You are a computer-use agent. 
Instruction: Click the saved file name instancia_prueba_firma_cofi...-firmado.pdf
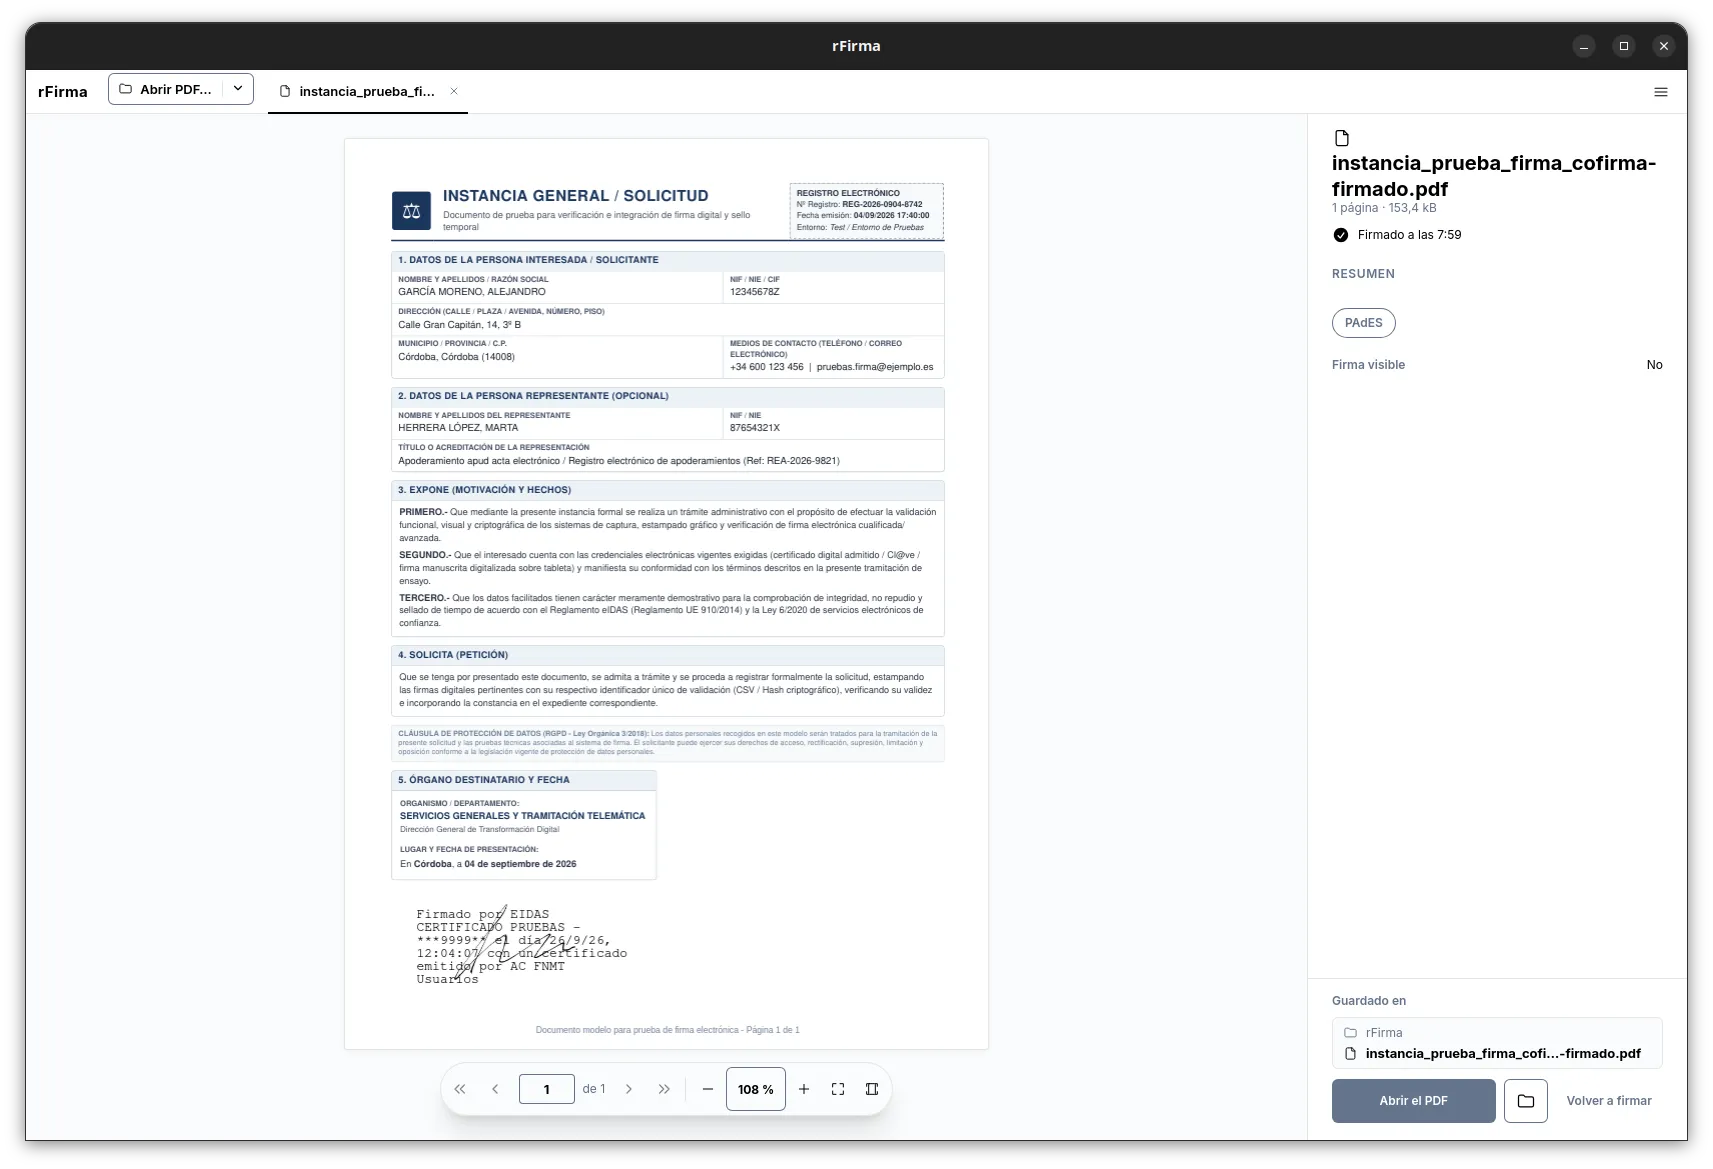1502,1053
